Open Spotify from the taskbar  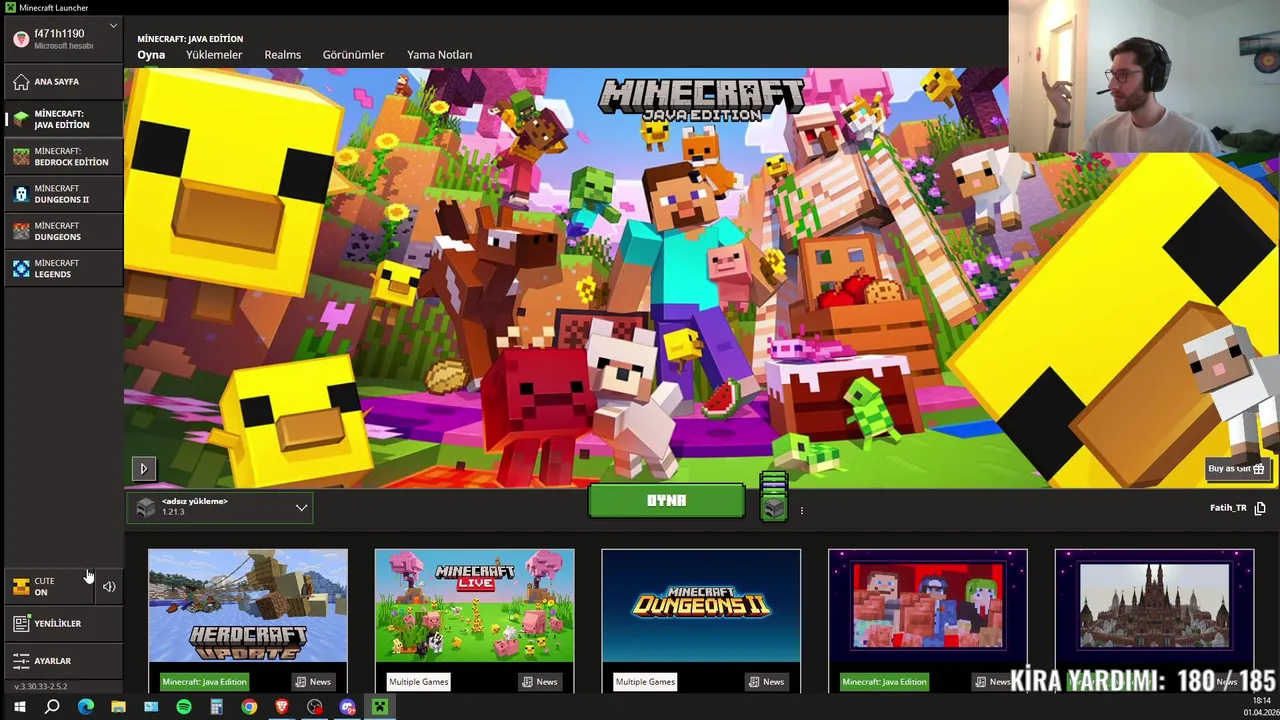(184, 707)
